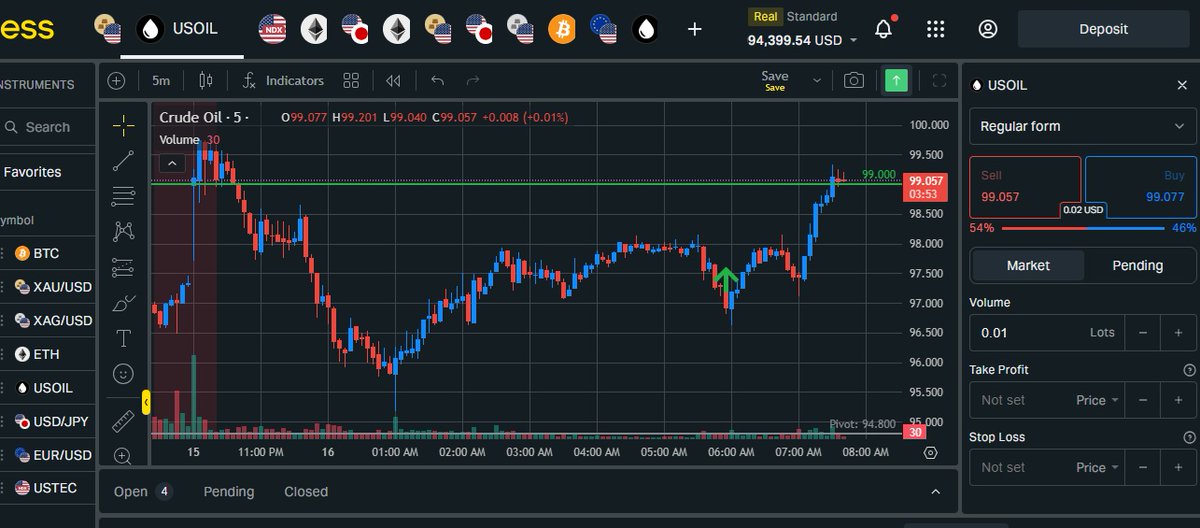Redo the chart action
The image size is (1200, 528).
(473, 80)
